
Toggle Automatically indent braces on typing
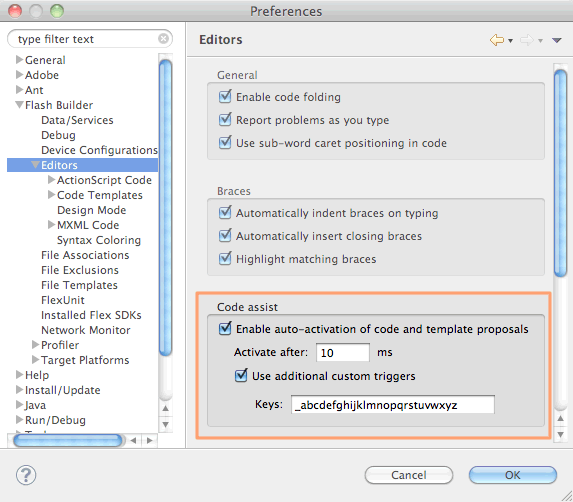(x=225, y=213)
